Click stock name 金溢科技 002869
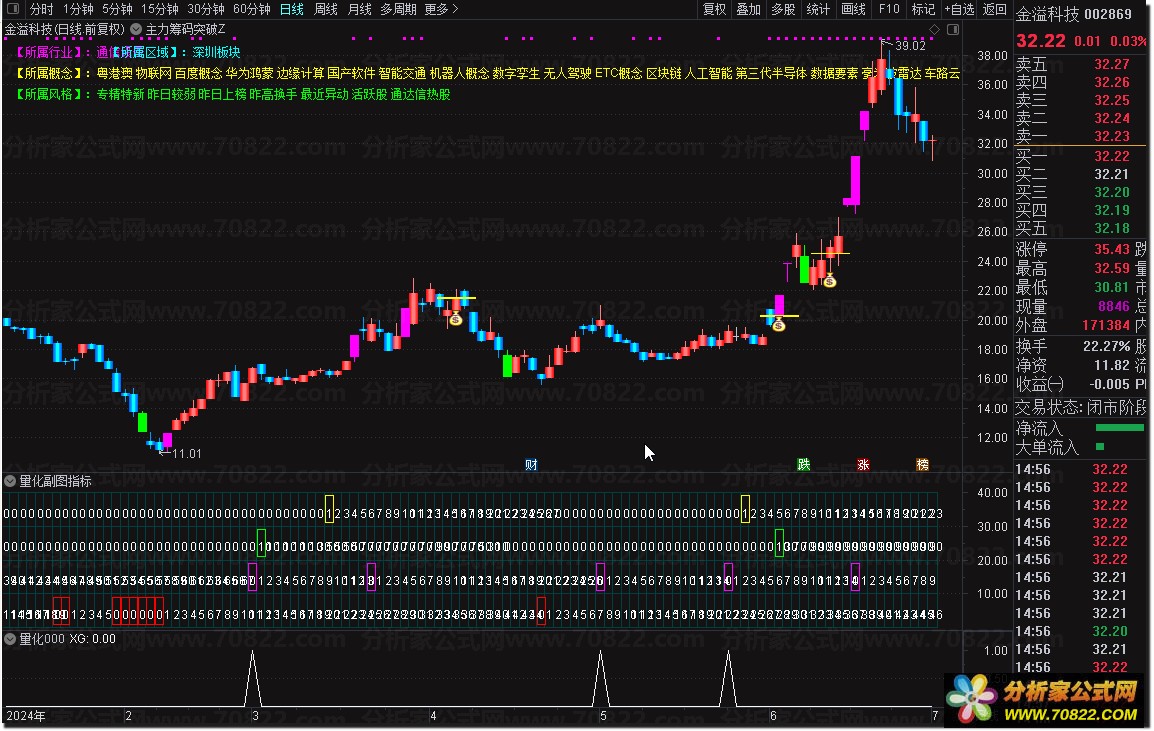Image resolution: width=1154 pixels, height=731 pixels. point(1074,14)
